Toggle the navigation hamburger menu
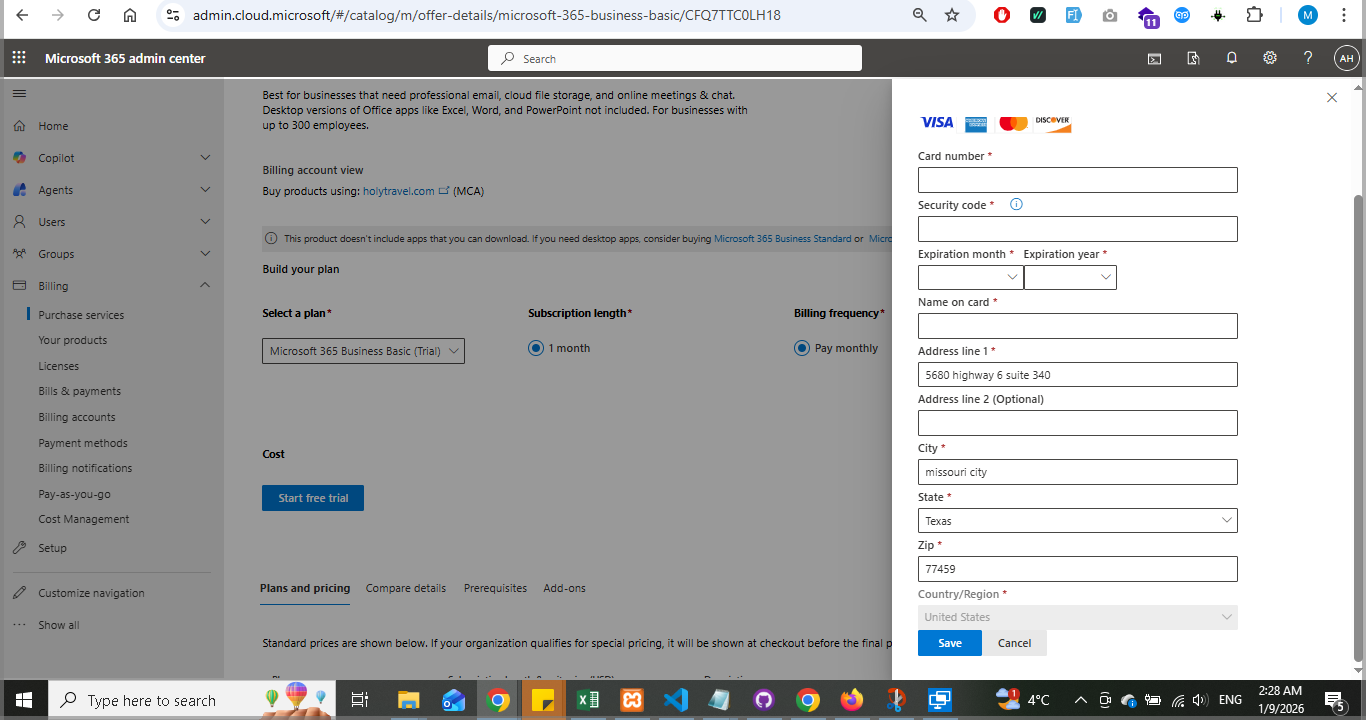 click(19, 93)
